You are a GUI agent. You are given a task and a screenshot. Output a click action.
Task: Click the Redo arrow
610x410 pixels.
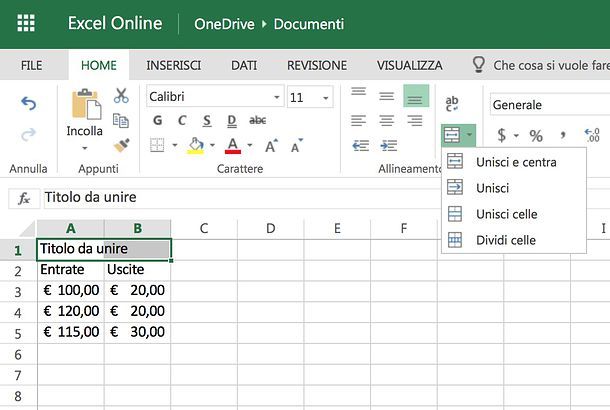pyautogui.click(x=28, y=135)
